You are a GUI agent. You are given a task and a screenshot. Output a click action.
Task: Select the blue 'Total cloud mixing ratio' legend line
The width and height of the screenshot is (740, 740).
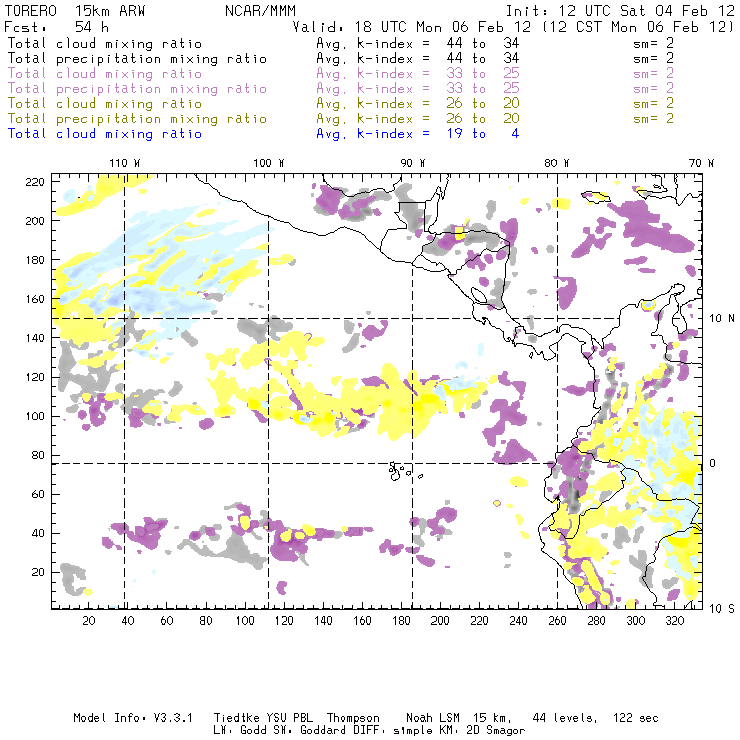click(105, 134)
